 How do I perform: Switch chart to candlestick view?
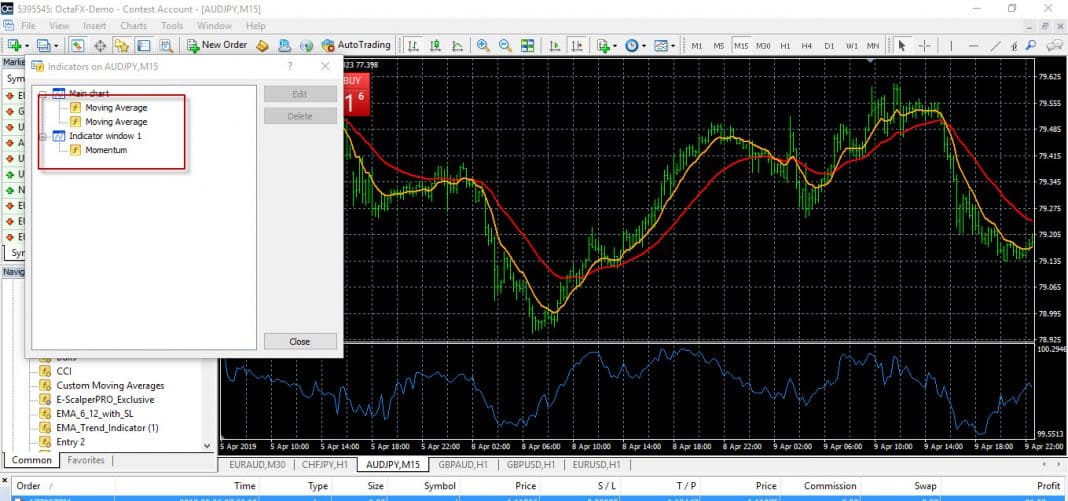(435, 45)
